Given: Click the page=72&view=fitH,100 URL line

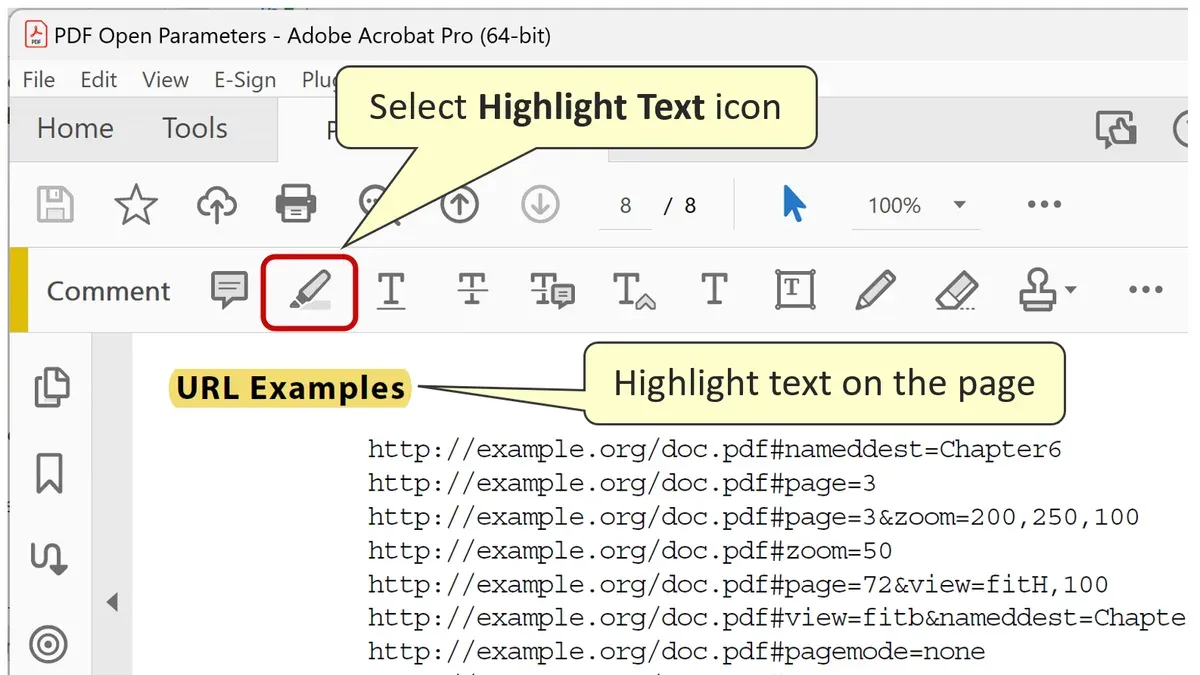Looking at the screenshot, I should click(x=738, y=584).
